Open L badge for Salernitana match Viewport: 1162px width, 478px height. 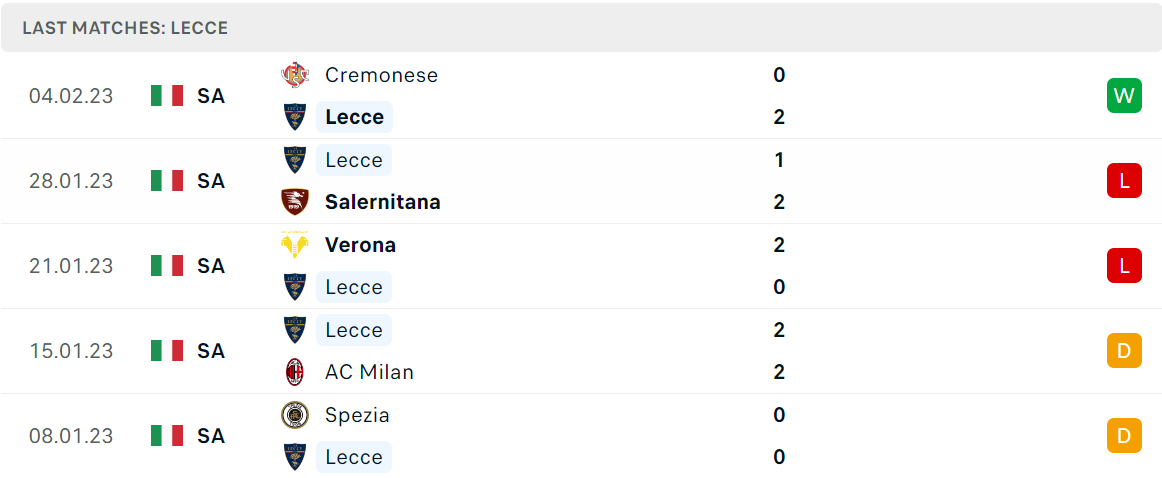[x=1124, y=181]
